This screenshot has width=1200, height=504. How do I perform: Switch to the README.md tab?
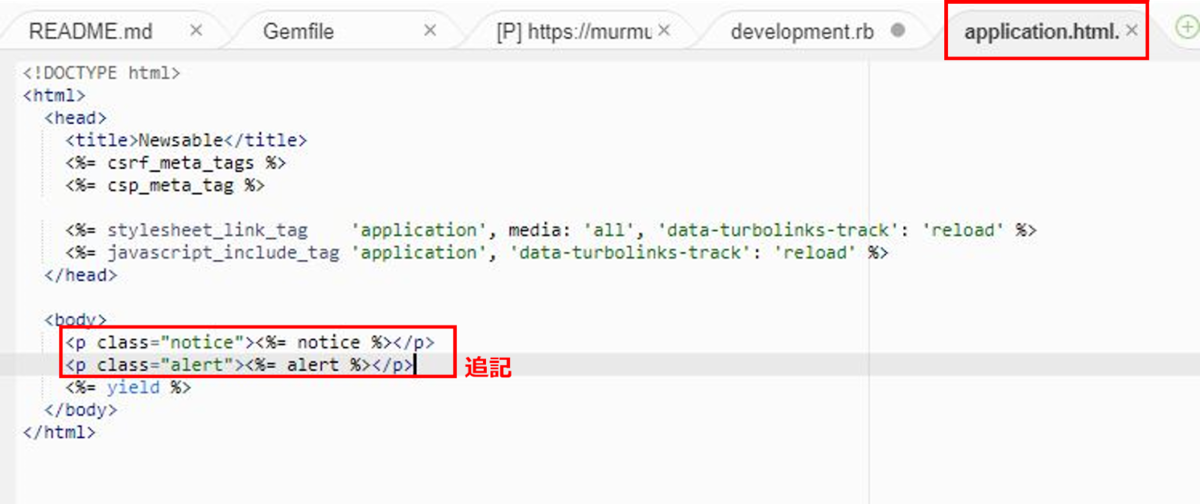pos(91,31)
